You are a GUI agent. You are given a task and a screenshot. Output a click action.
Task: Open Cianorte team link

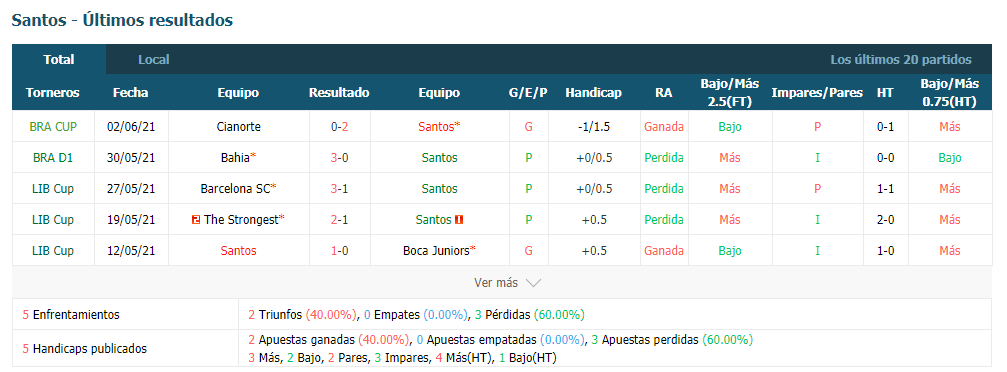[239, 127]
